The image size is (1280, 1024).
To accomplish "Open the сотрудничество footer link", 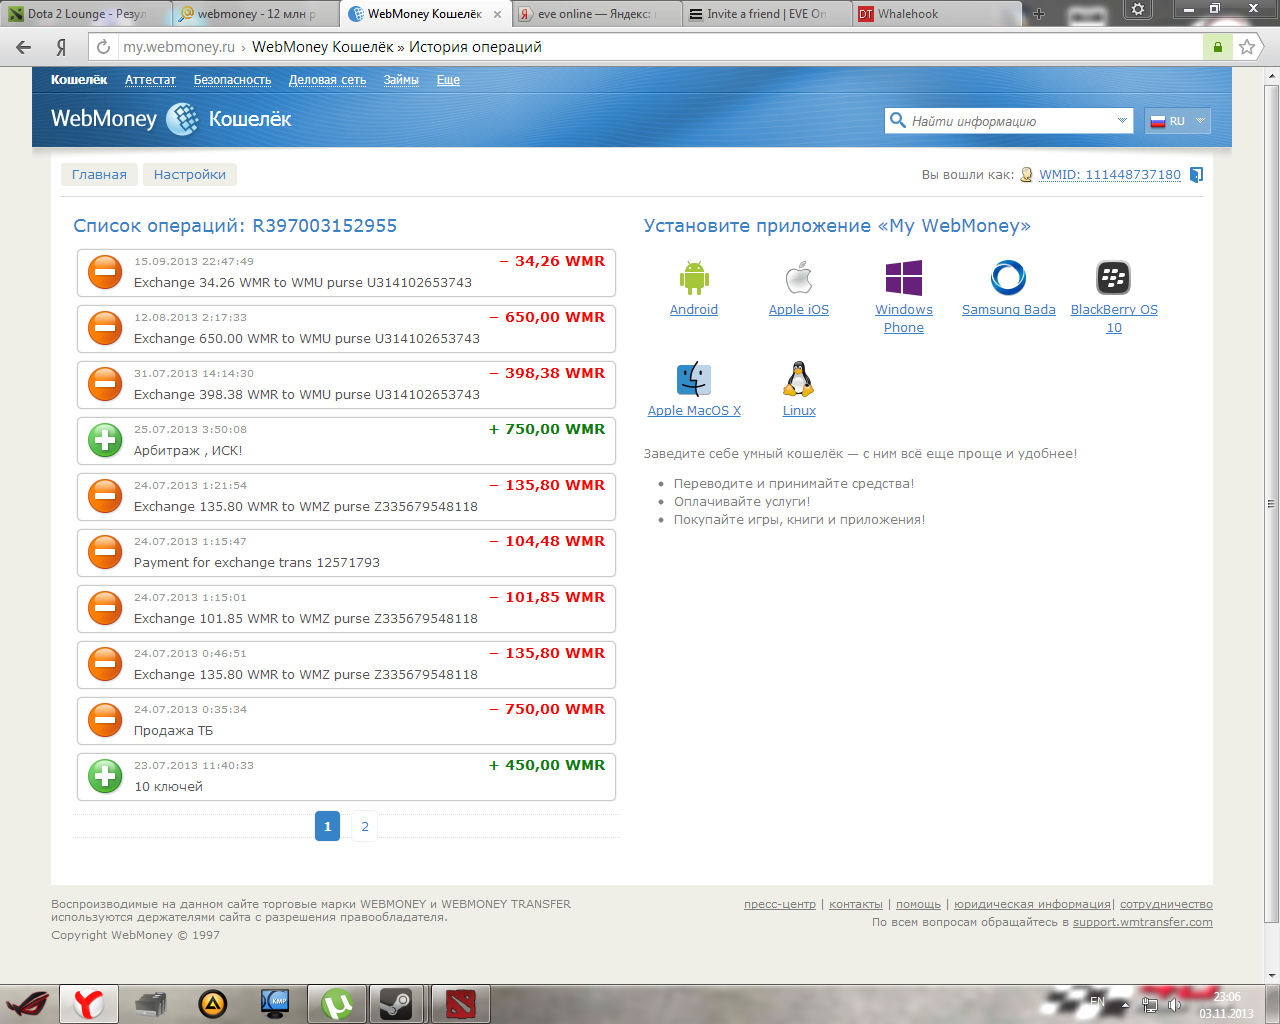I will [1166, 904].
